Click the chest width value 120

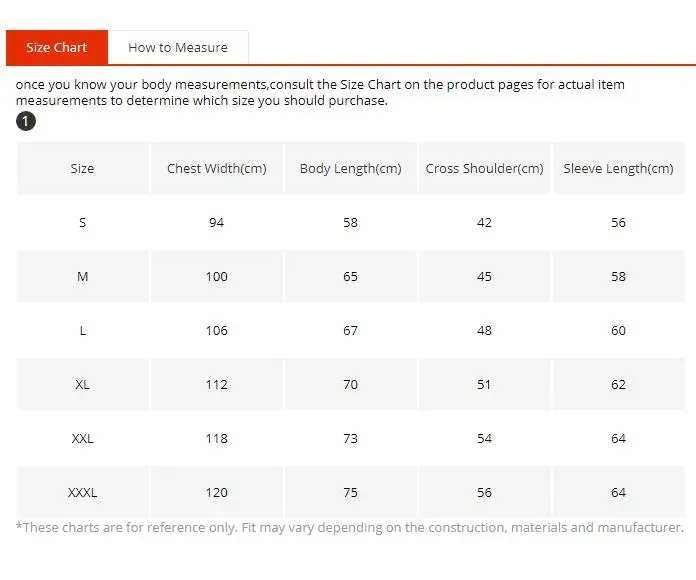coord(217,493)
